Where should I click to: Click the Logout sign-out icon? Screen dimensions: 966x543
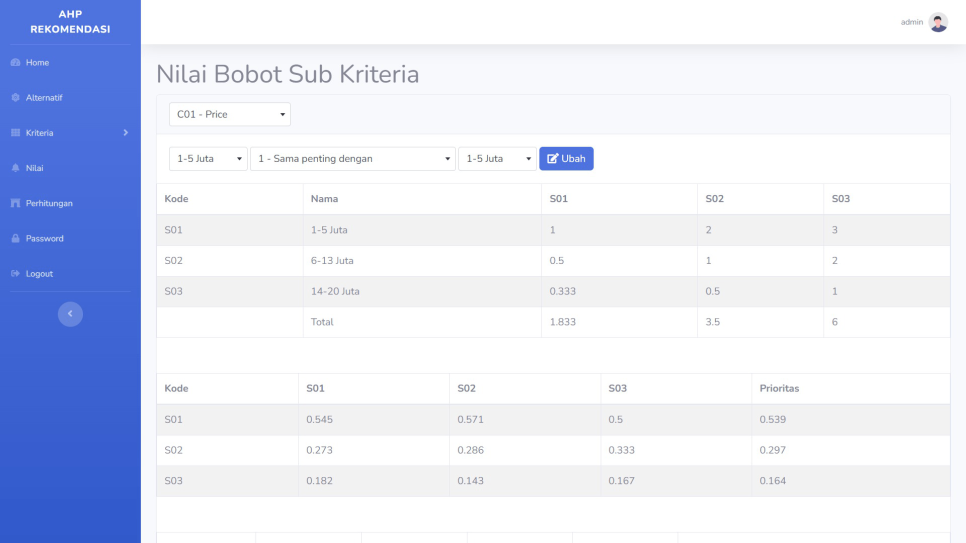pyautogui.click(x=15, y=273)
